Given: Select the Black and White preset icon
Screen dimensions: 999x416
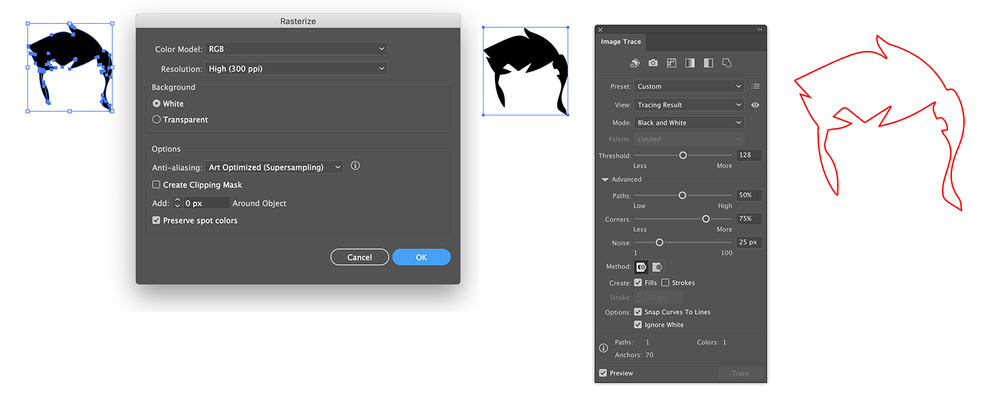Looking at the screenshot, I should [708, 63].
